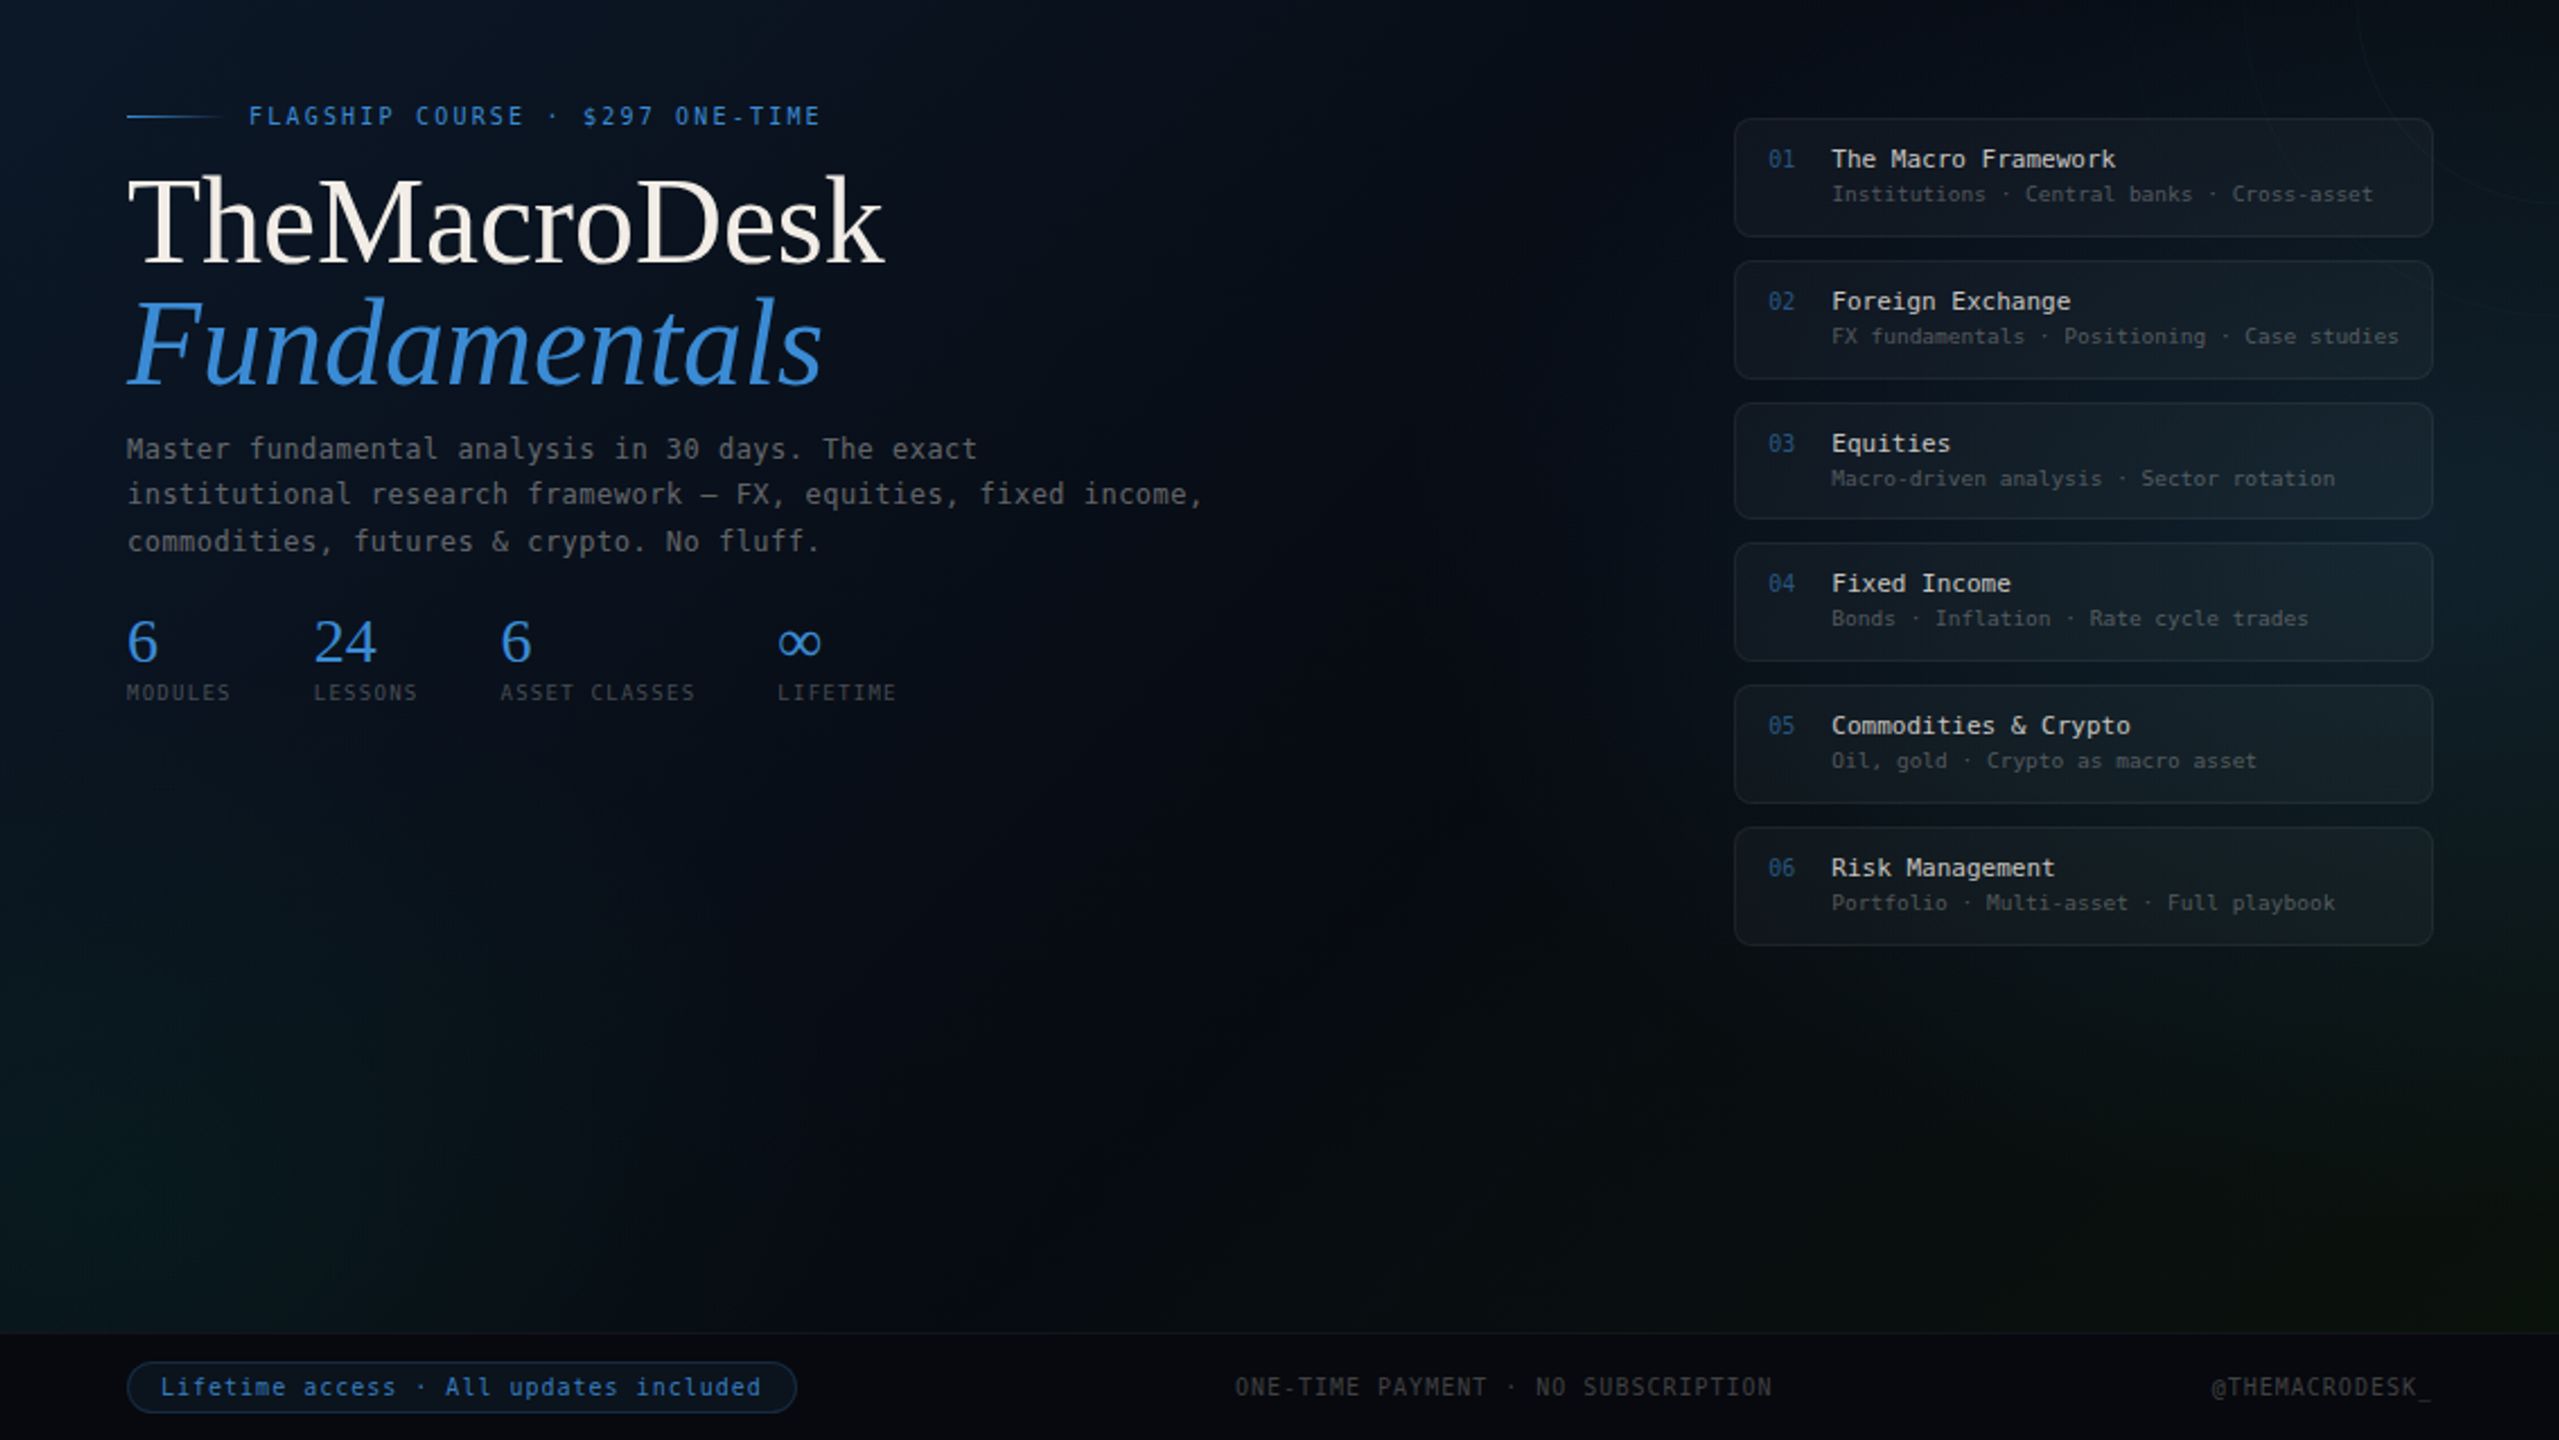Click Macro-driven analysis · Sector rotation subtitle

2082,478
